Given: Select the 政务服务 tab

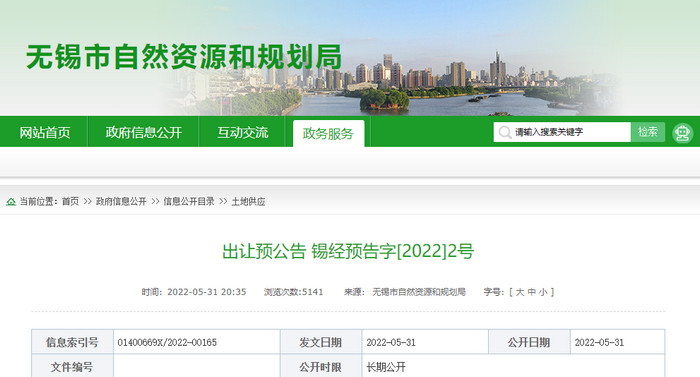Looking at the screenshot, I should click(x=328, y=134).
